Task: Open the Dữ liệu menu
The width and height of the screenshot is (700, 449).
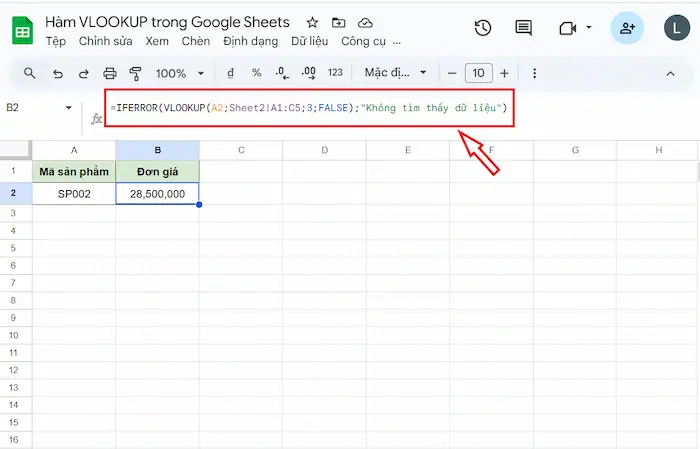Action: point(309,42)
